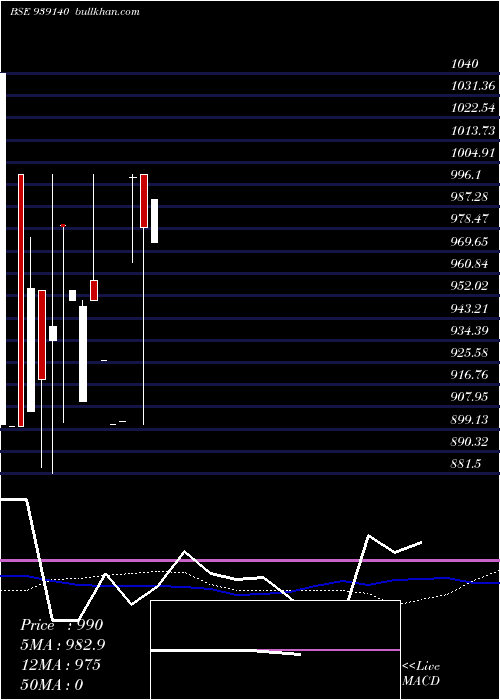The width and height of the screenshot is (500, 700).
Task: Click the 881.5 axis label
Action: (466, 464)
